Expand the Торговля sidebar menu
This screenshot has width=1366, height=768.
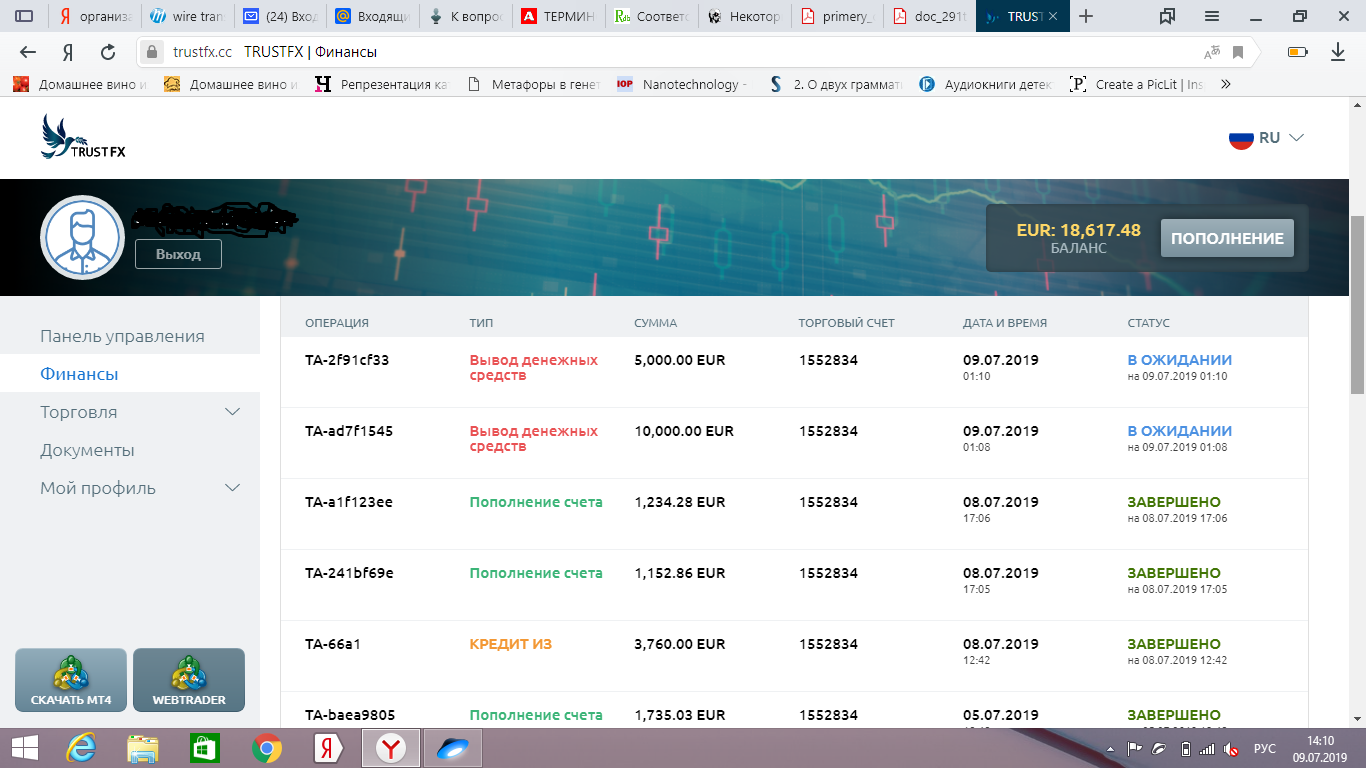click(x=232, y=412)
